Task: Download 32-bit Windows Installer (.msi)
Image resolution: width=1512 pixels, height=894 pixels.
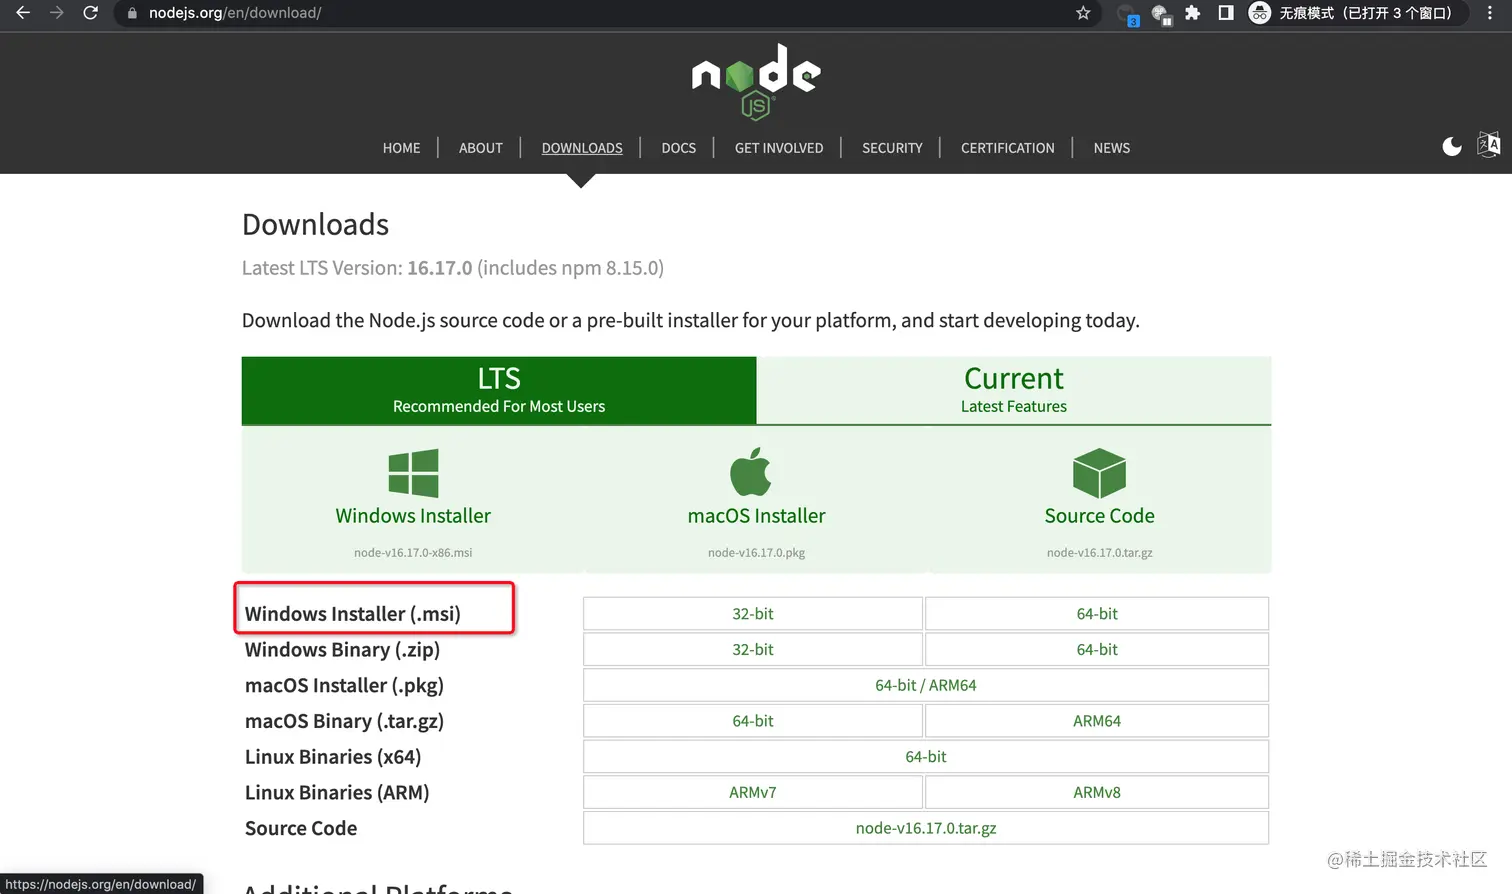Action: pos(753,614)
